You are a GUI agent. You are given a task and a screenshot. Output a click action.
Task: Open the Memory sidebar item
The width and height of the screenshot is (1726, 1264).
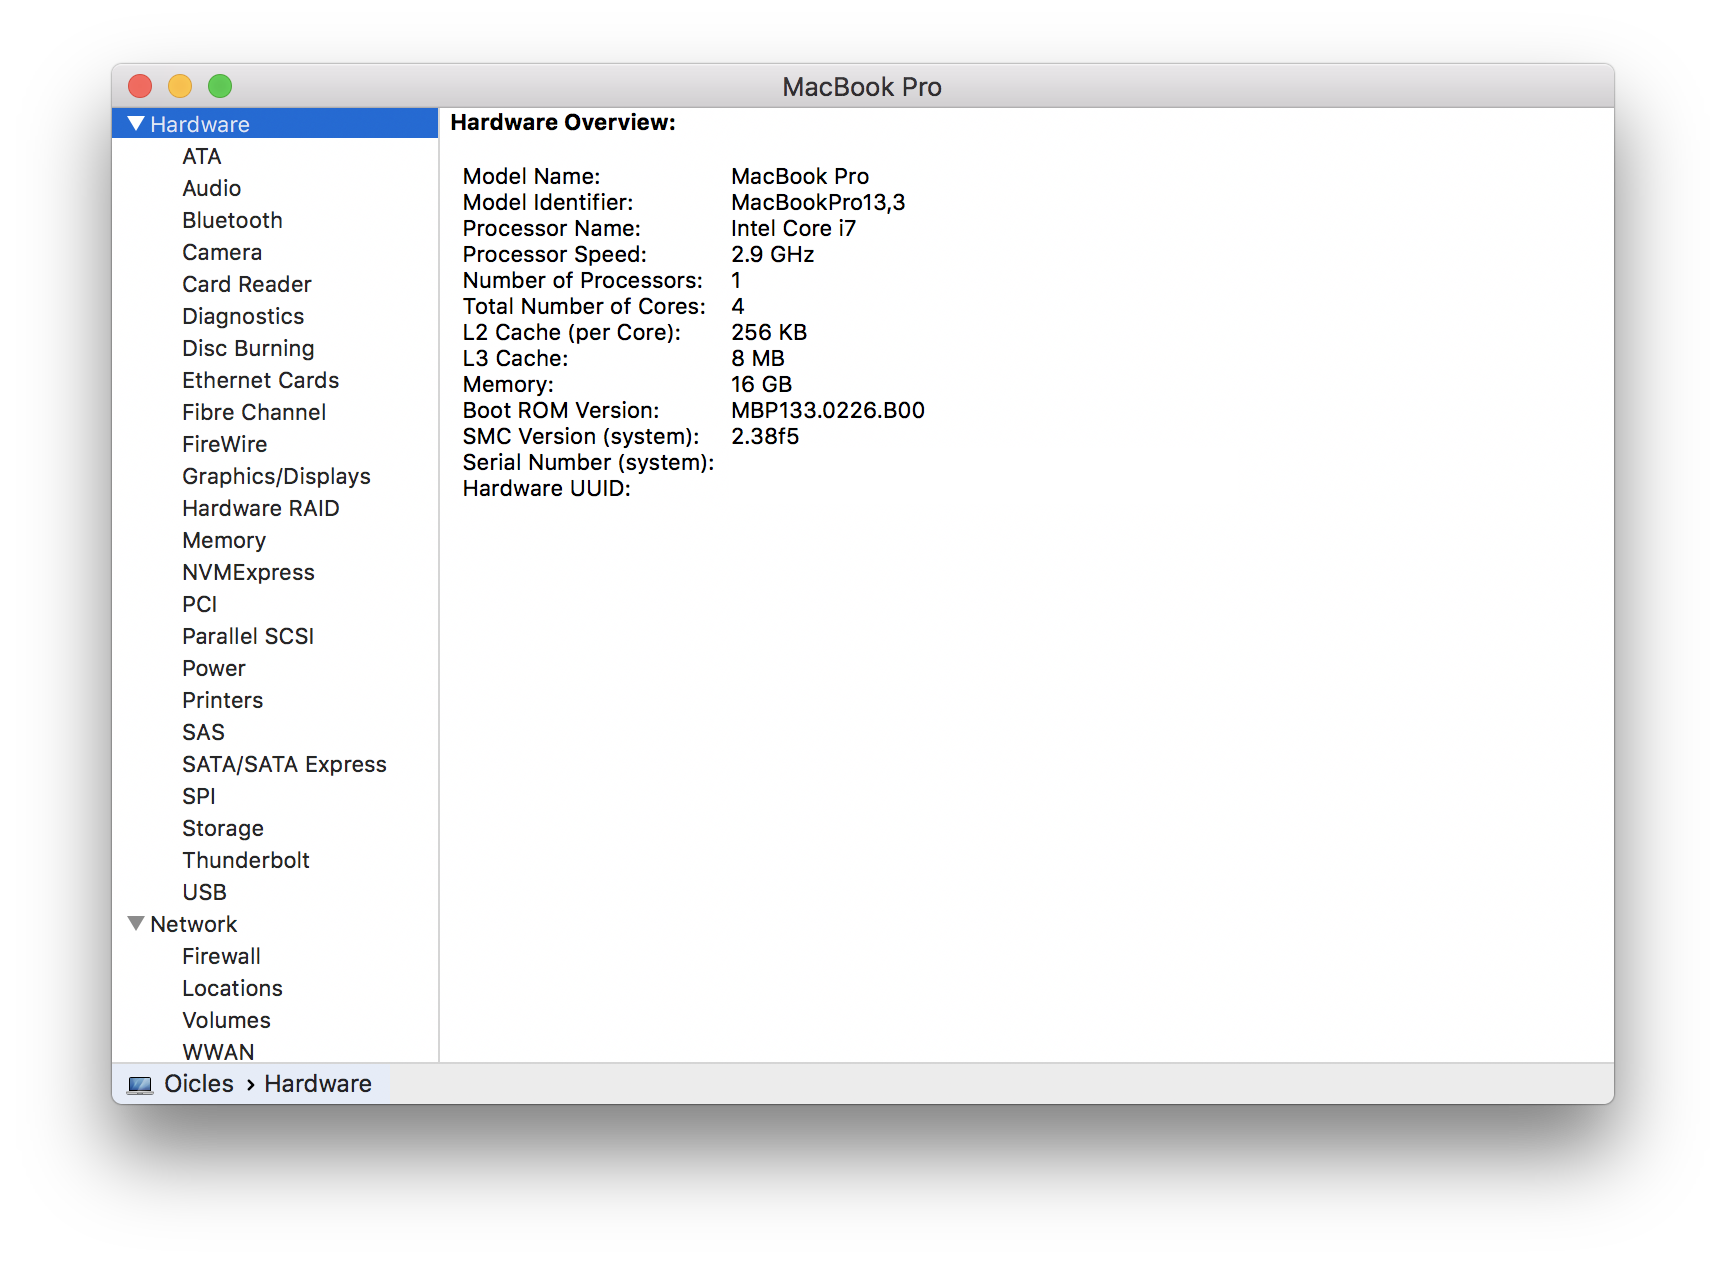point(224,540)
